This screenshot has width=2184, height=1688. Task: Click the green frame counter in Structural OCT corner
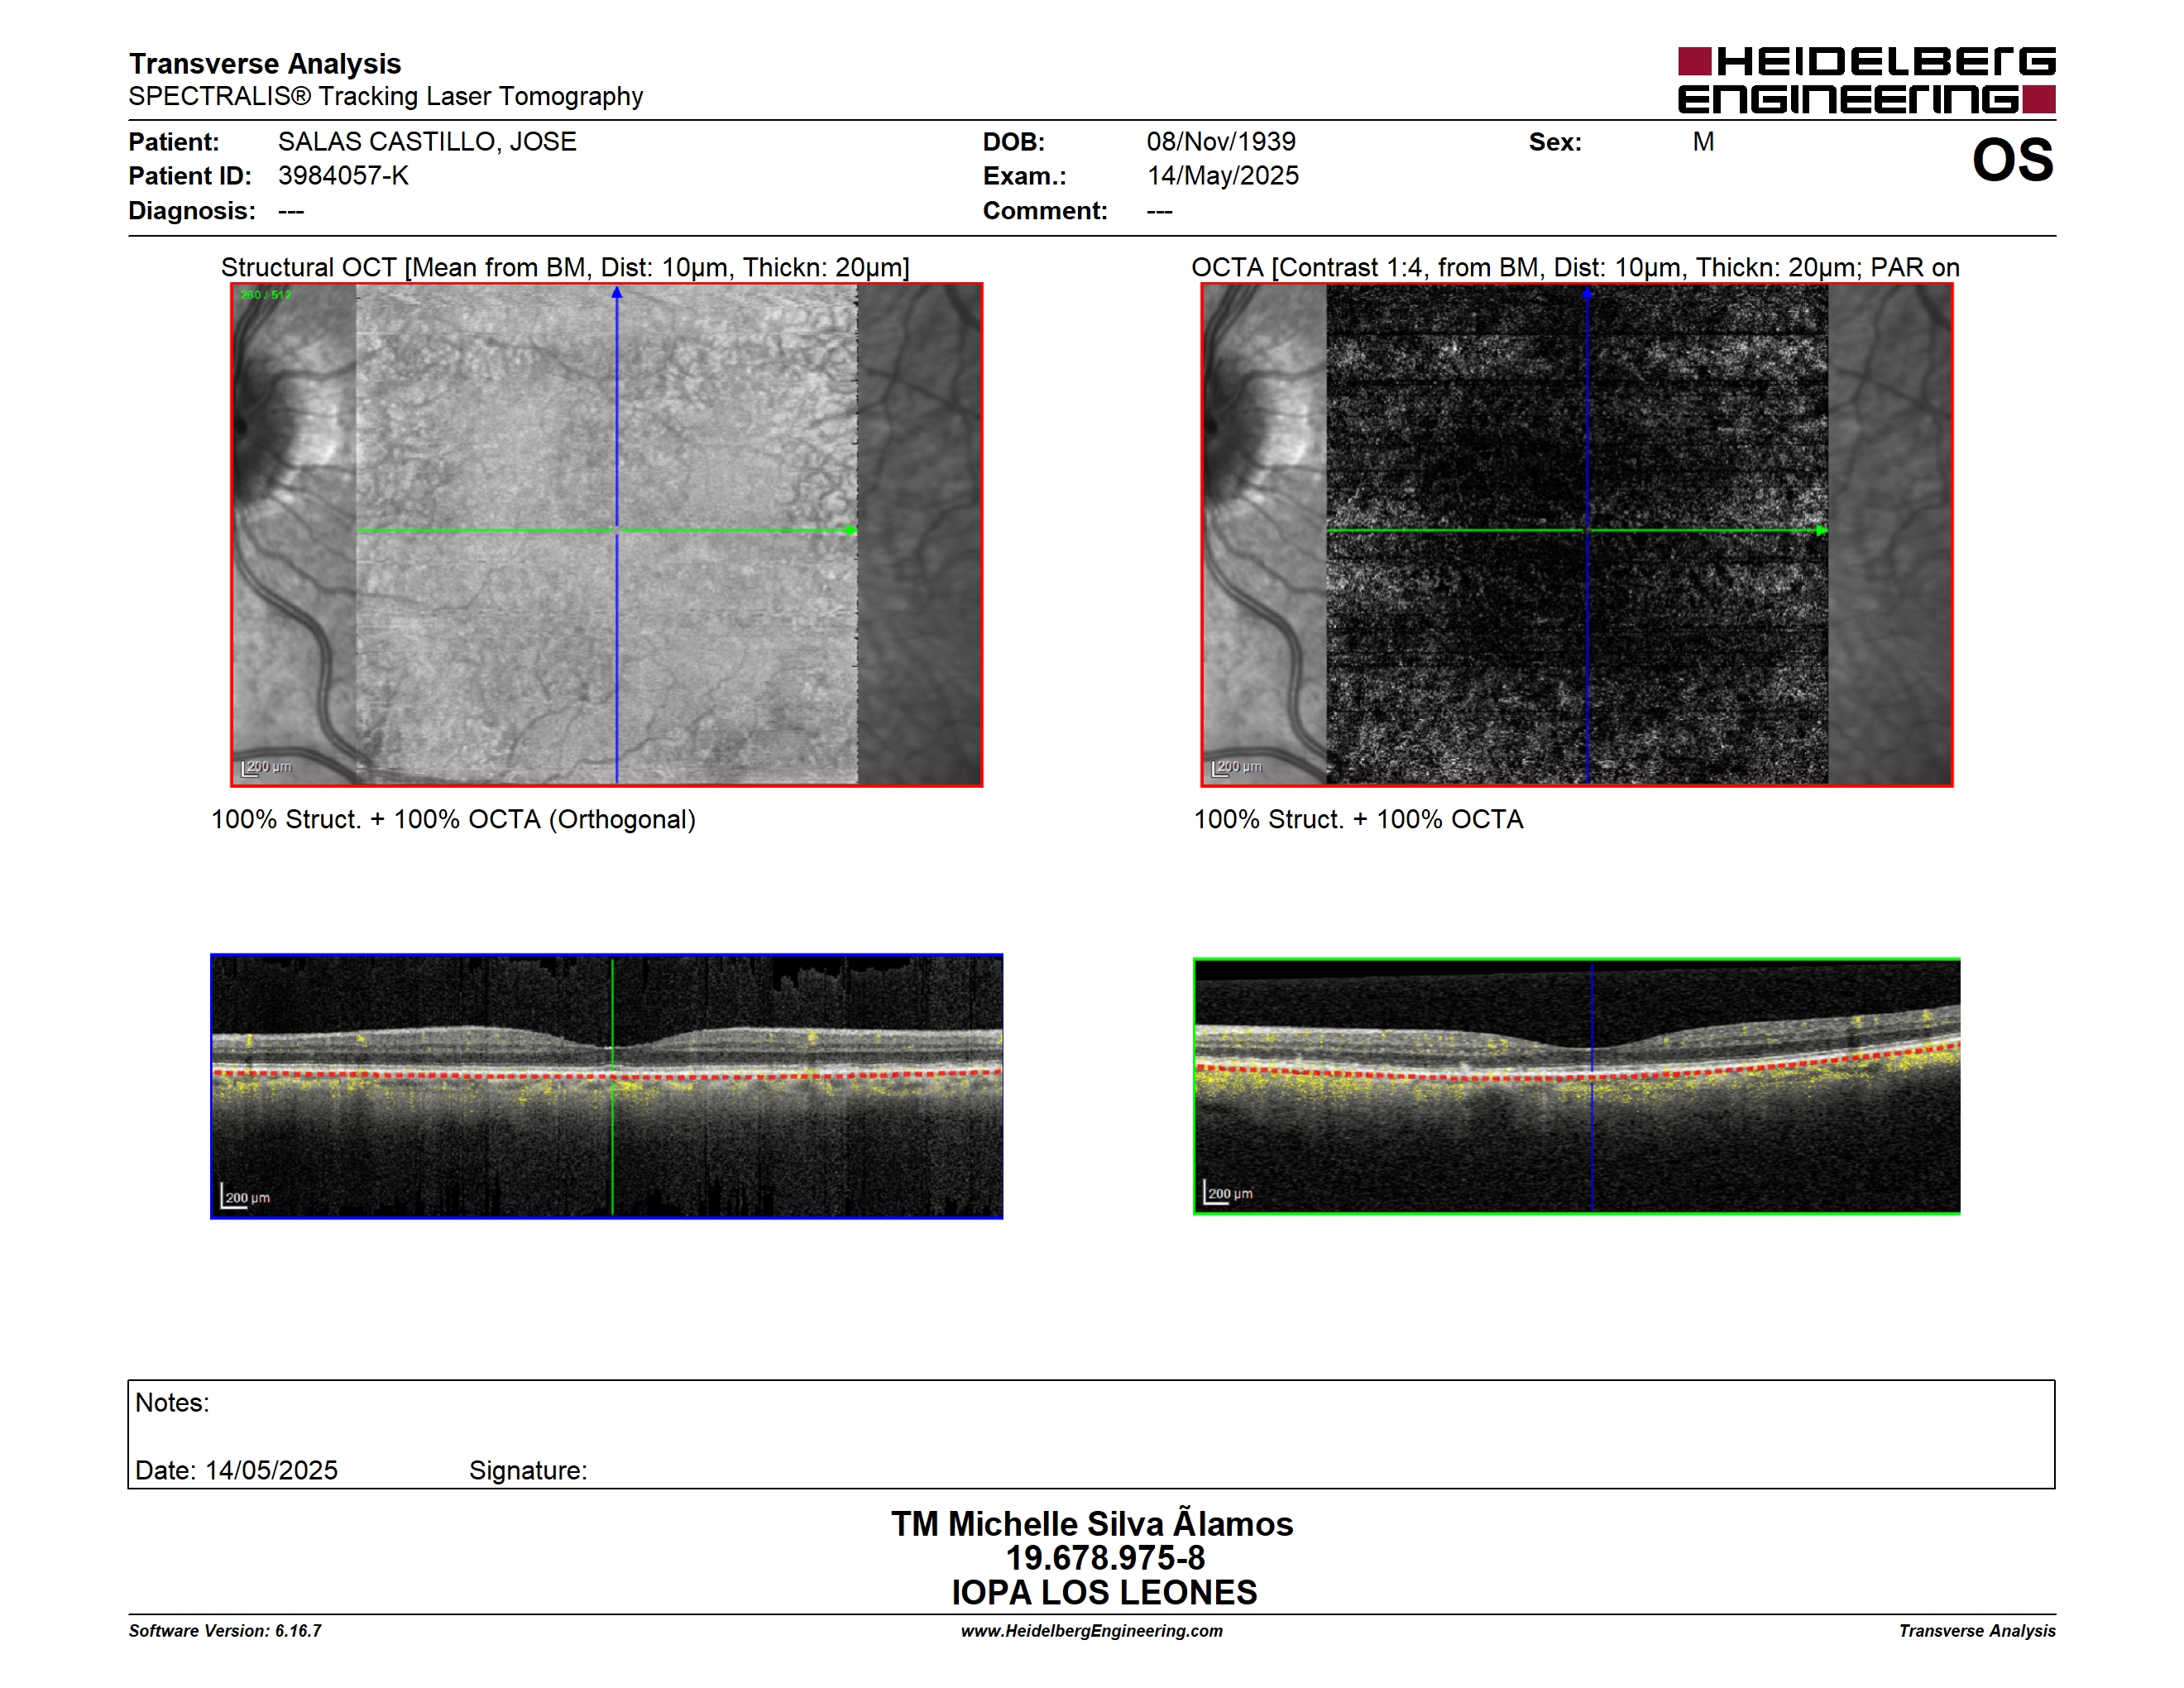coord(266,295)
